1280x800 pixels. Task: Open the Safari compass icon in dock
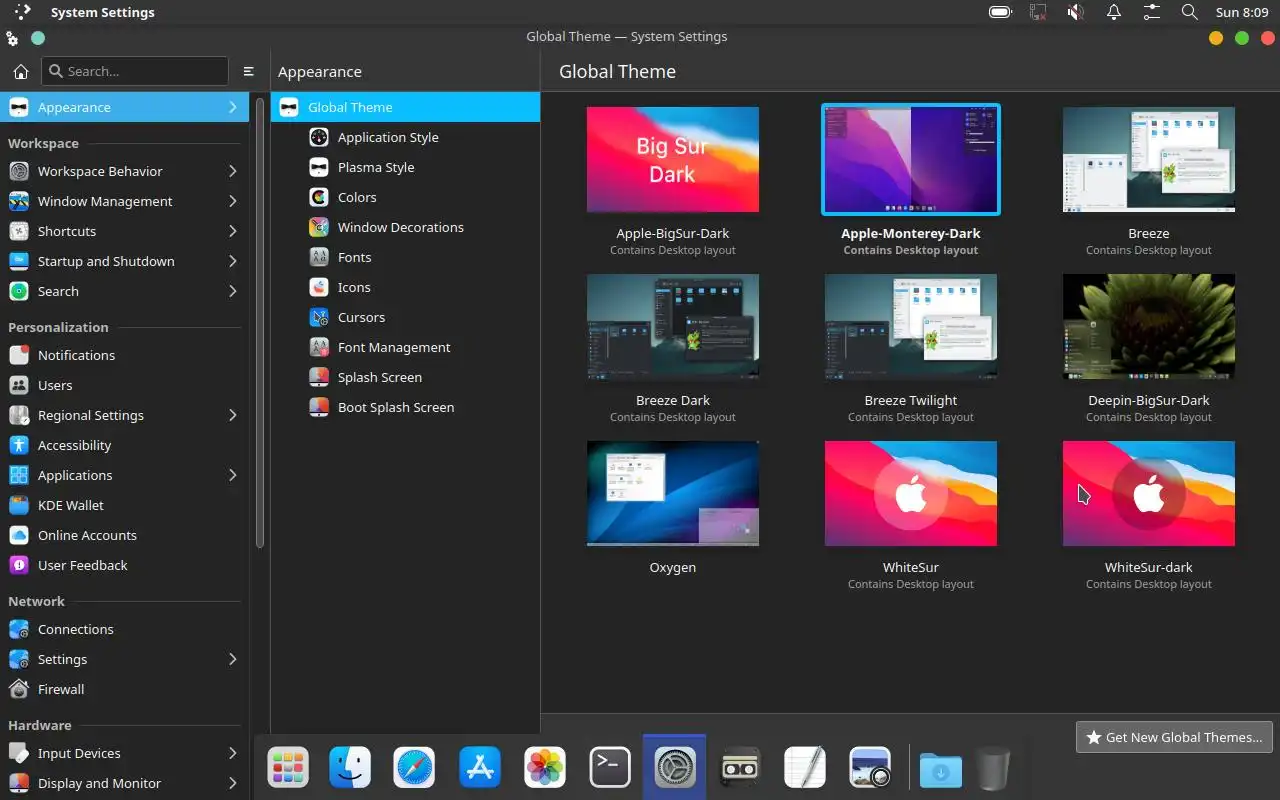click(414, 768)
